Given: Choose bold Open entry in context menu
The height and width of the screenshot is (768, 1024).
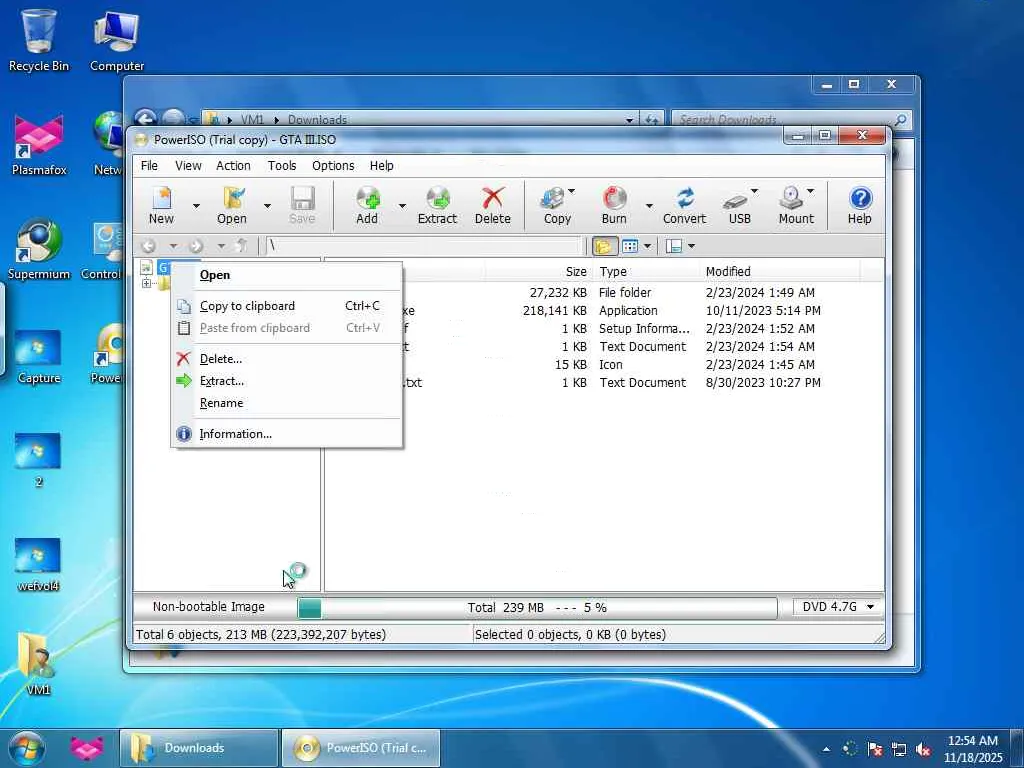Looking at the screenshot, I should pyautogui.click(x=287, y=275).
